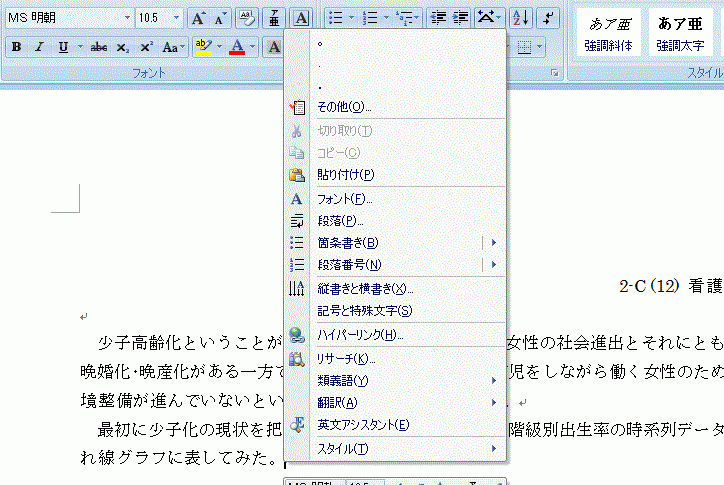Screen dimensions: 724x485
Task: Open the MS 明朝 font name dropdown
Action: pyautogui.click(x=127, y=18)
